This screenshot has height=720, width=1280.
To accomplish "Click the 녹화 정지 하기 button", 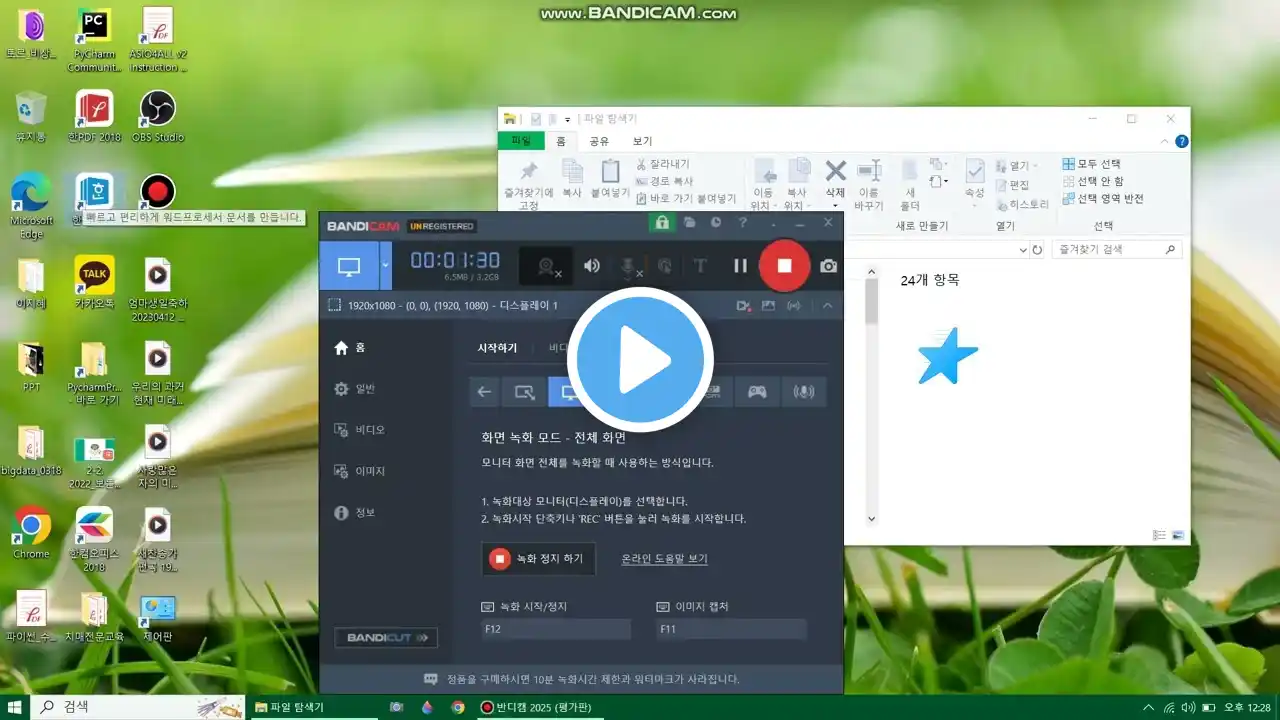I will pos(538,559).
